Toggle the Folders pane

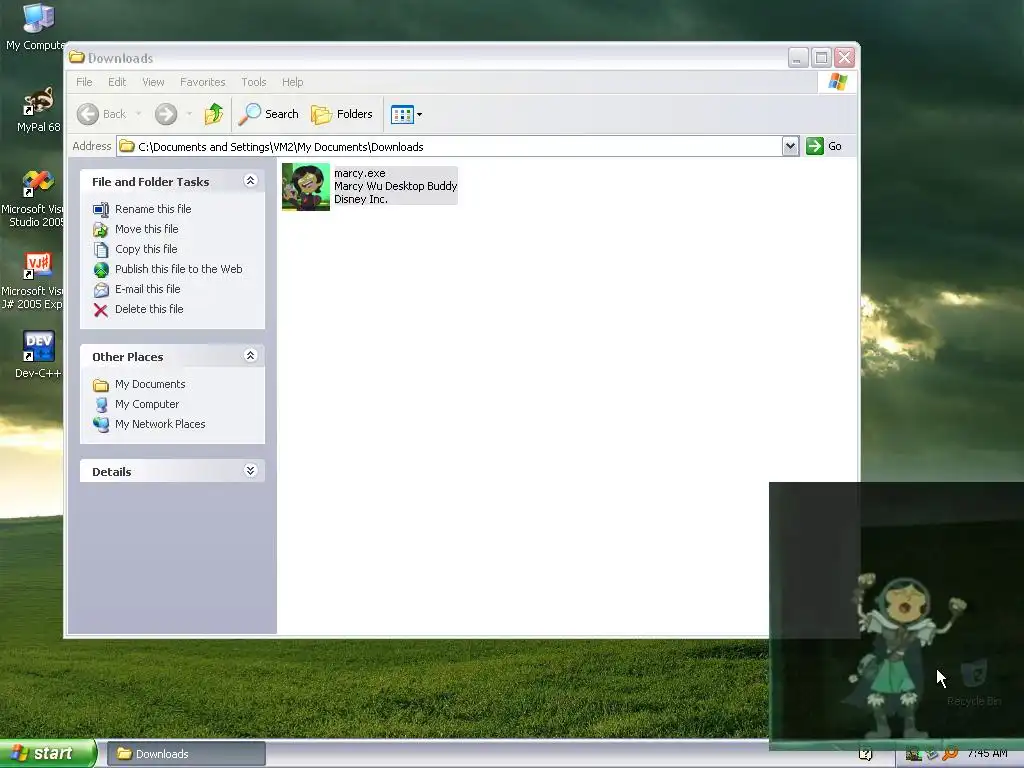342,114
